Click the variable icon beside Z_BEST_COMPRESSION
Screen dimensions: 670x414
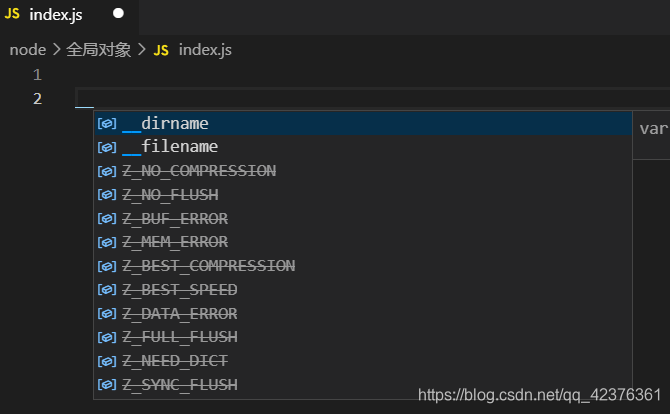tap(107, 266)
